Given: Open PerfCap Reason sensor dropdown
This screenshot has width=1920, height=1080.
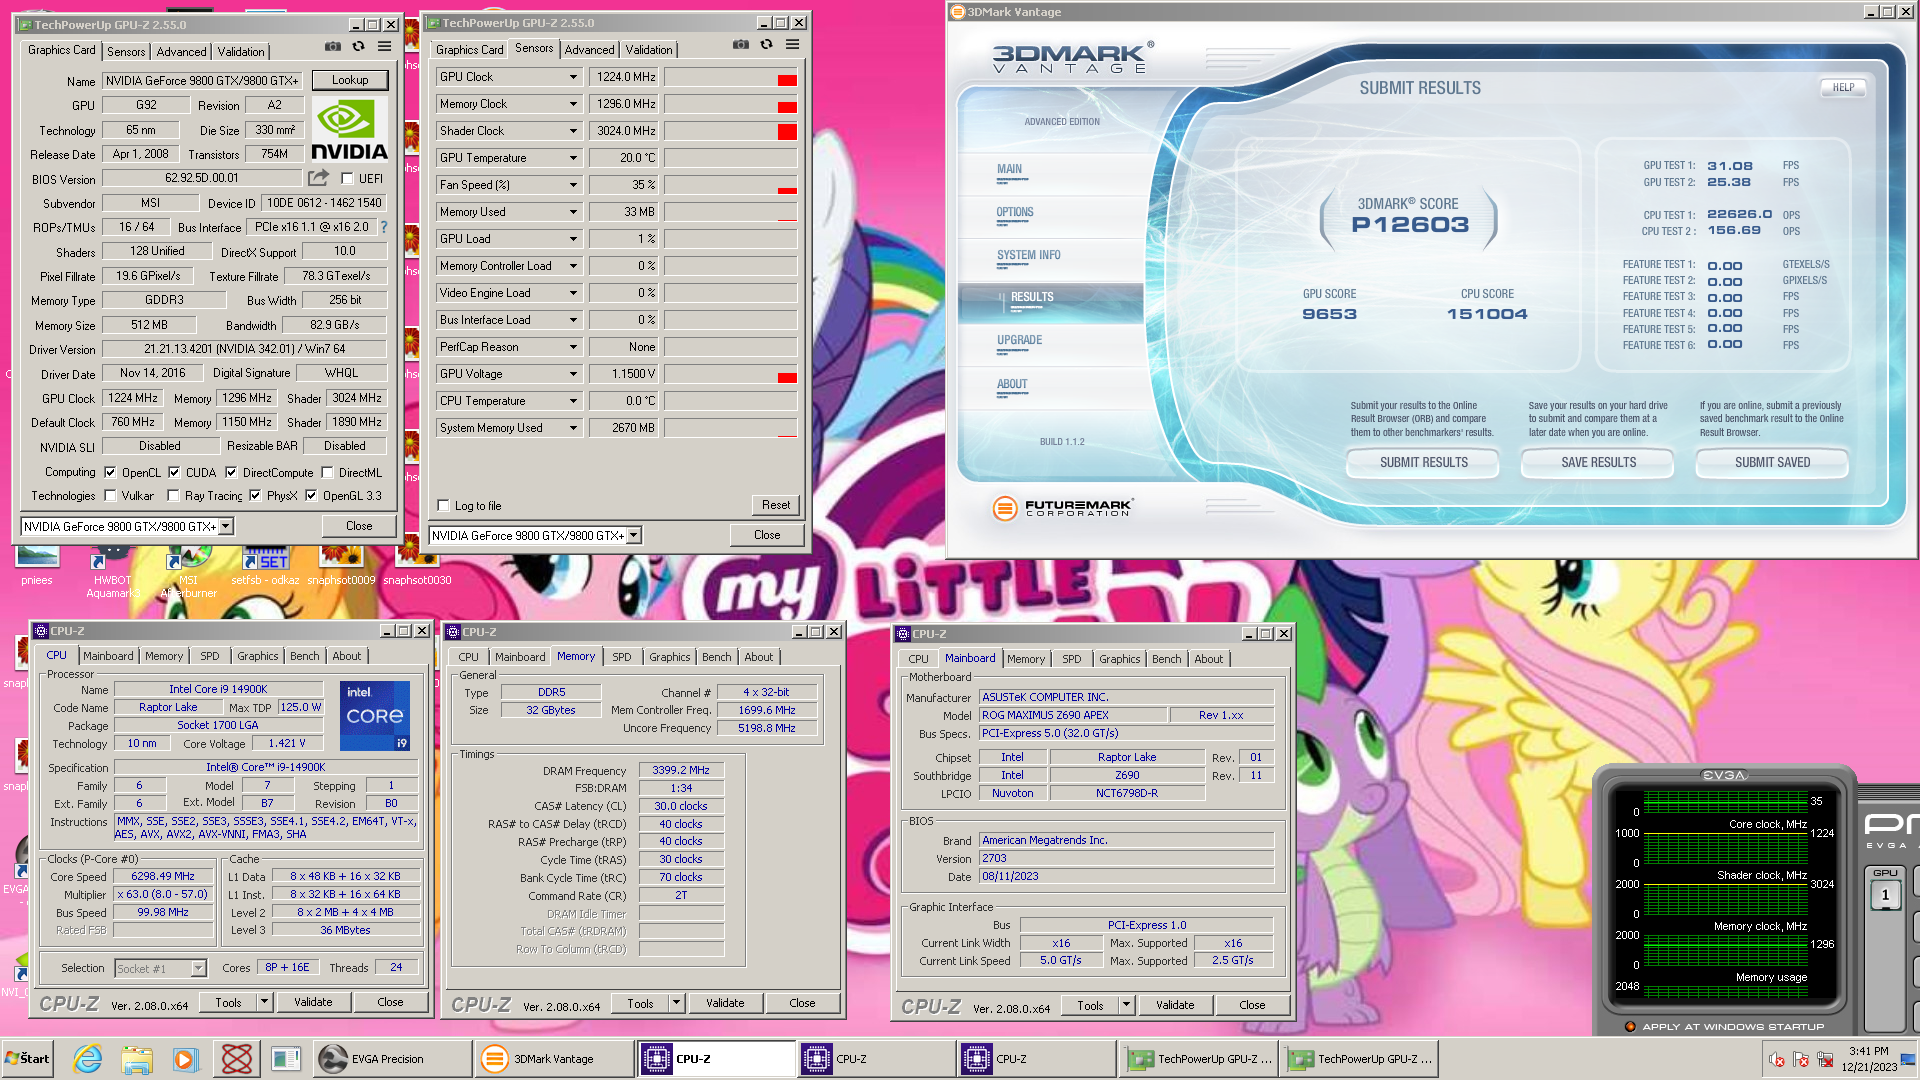Looking at the screenshot, I should [x=573, y=347].
